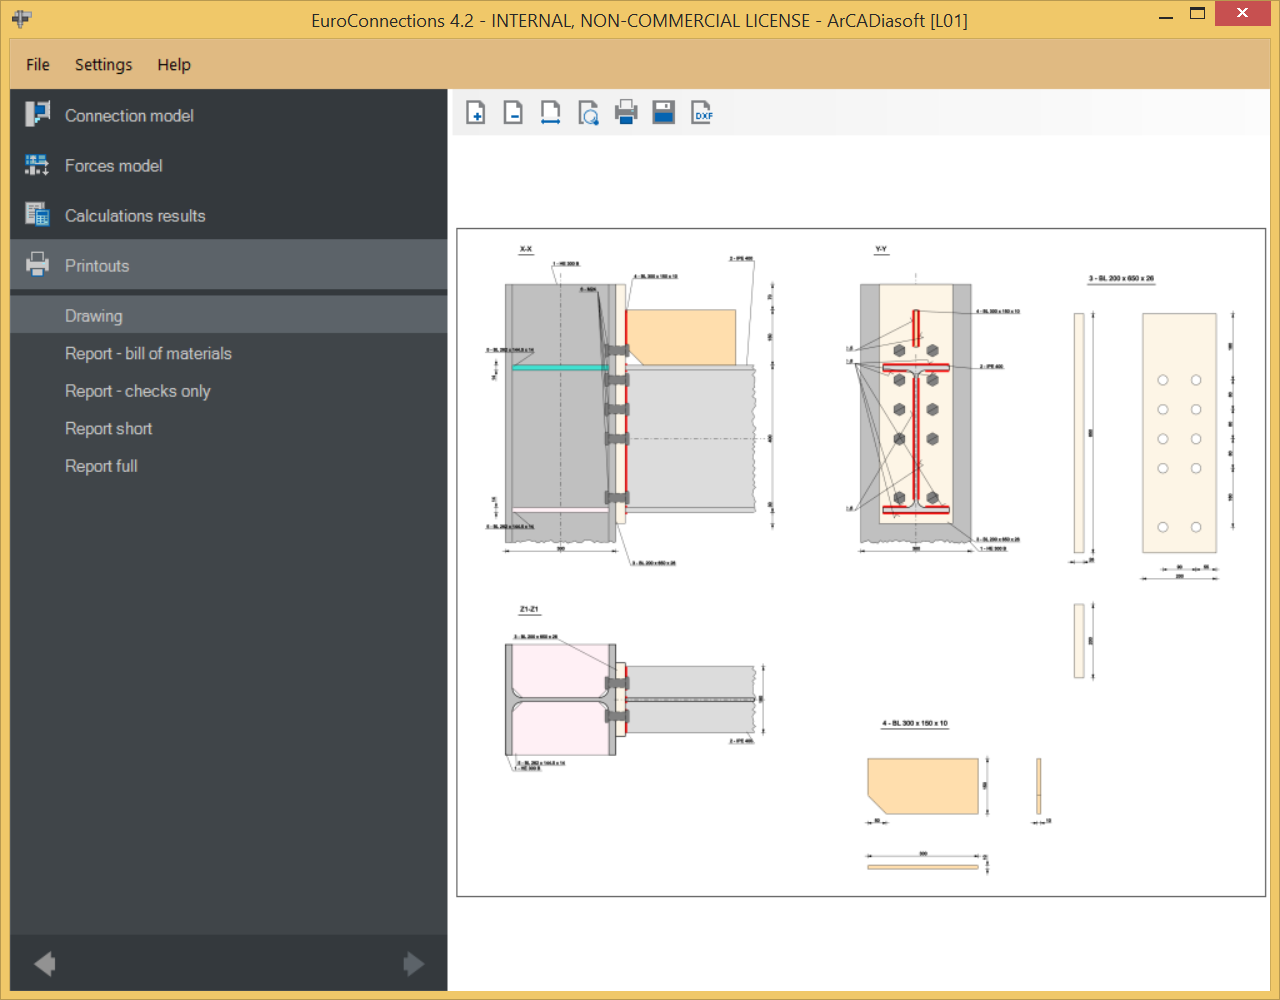Open the Calculations results section

pyautogui.click(x=229, y=215)
